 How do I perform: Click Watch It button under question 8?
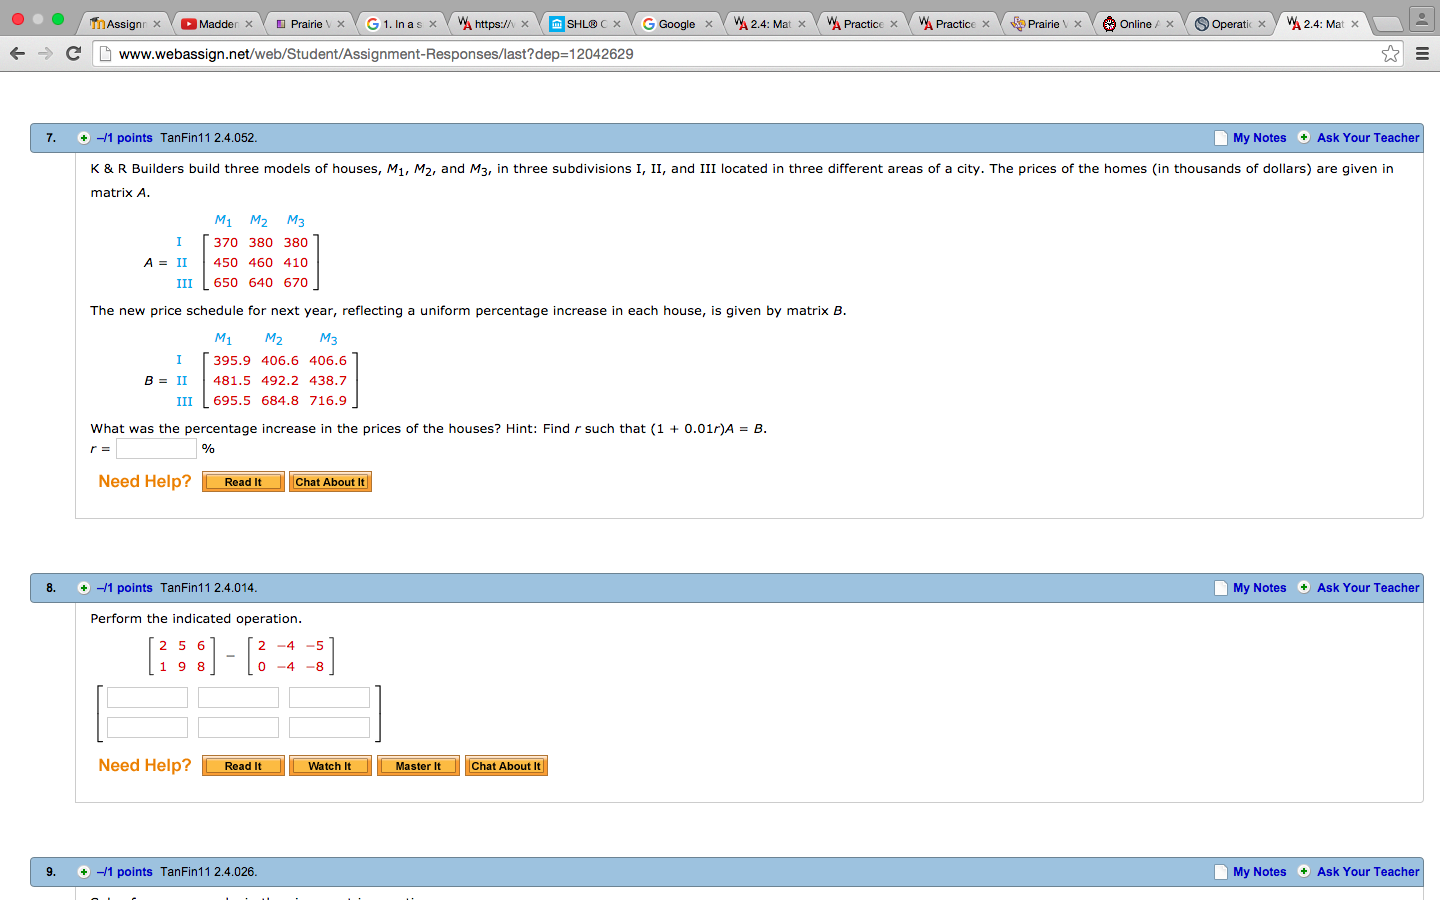pyautogui.click(x=330, y=766)
